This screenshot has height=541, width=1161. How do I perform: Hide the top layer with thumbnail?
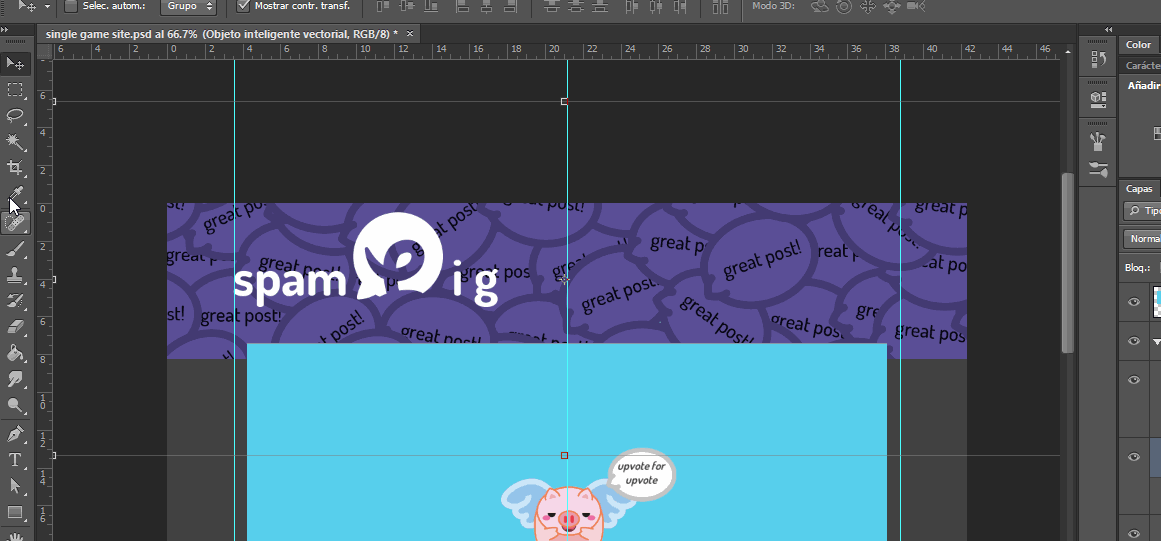1134,302
